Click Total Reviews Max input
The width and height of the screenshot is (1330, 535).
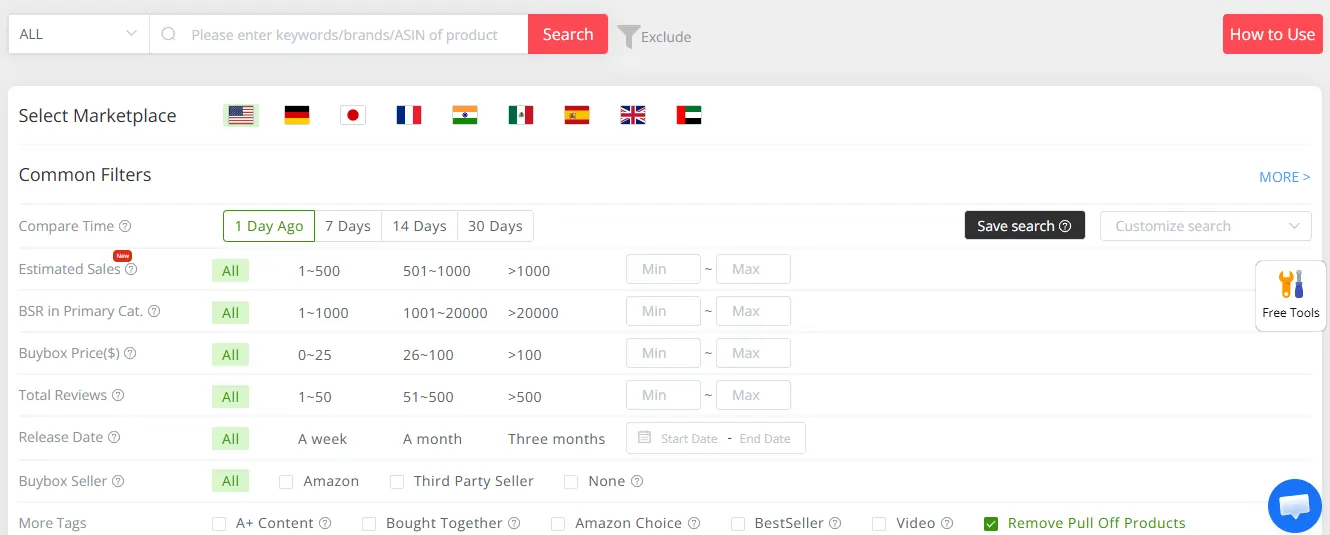tap(753, 395)
